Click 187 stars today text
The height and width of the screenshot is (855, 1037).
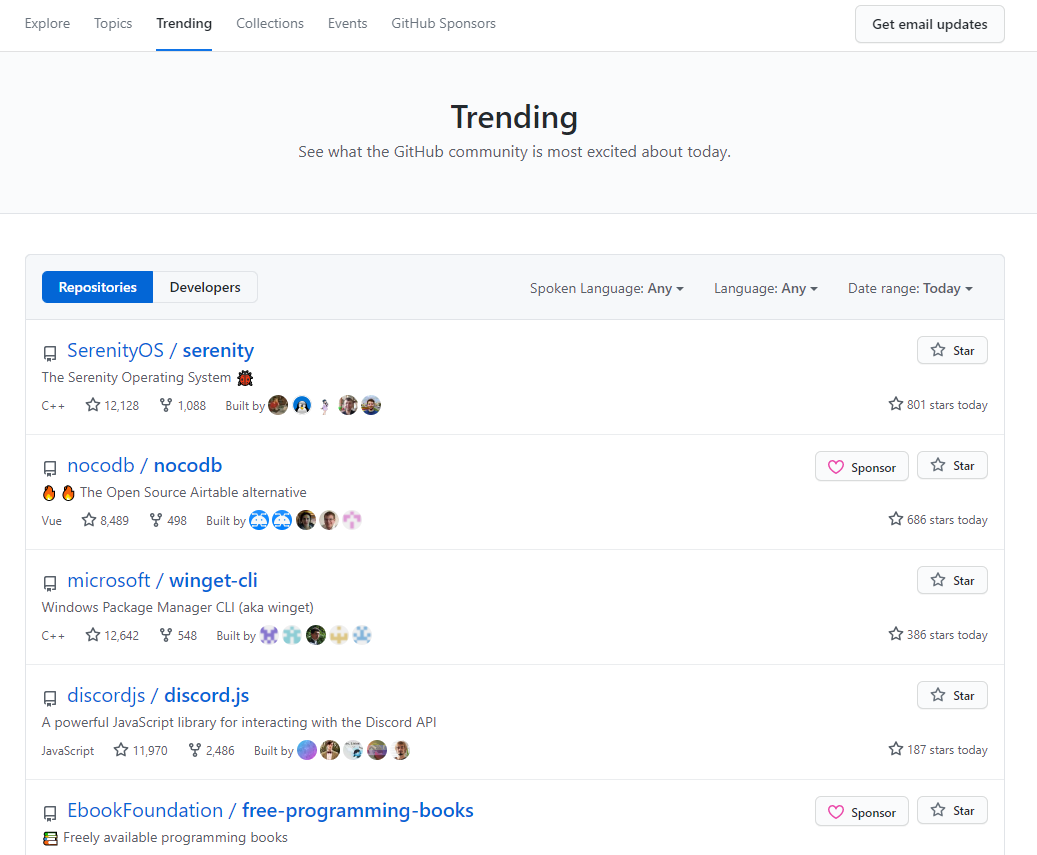[938, 749]
